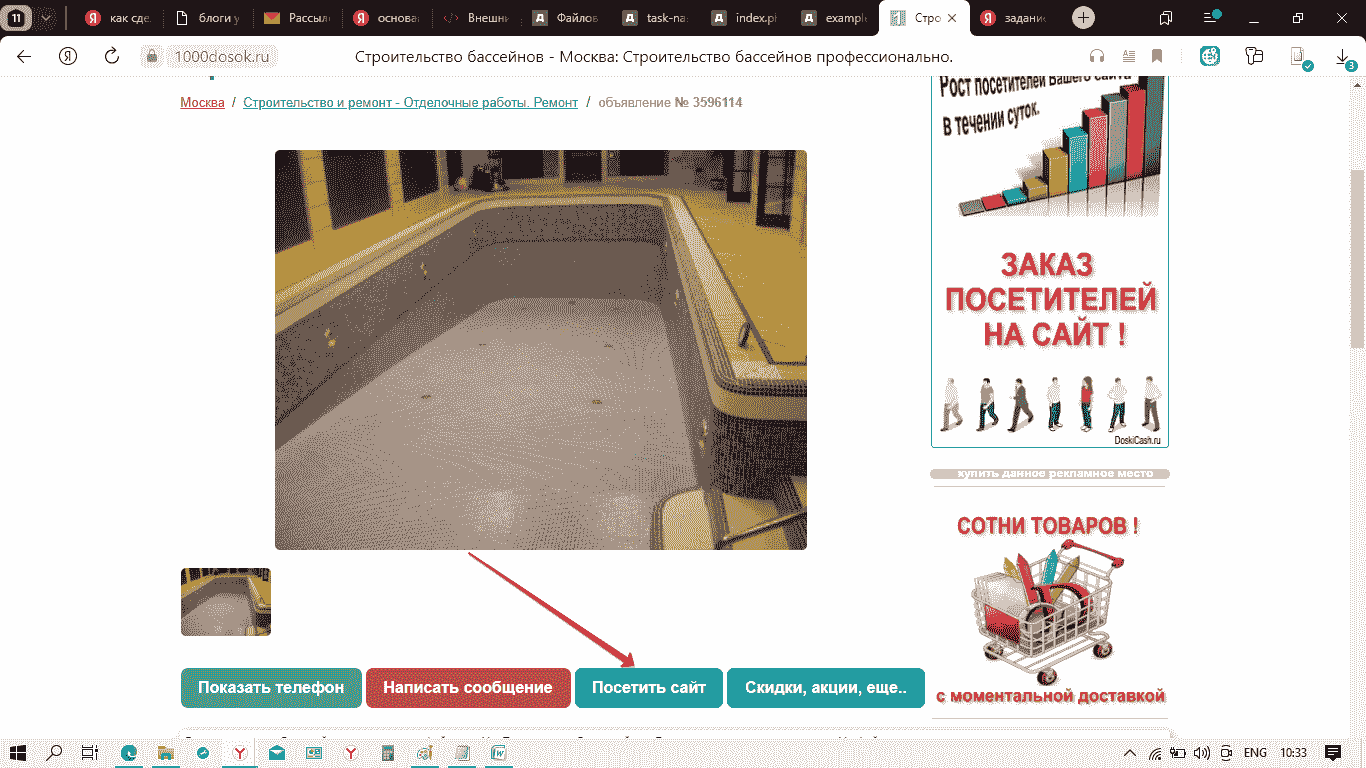Click the page vertical scrollbar
Image resolution: width=1366 pixels, height=768 pixels.
click(x=1357, y=260)
